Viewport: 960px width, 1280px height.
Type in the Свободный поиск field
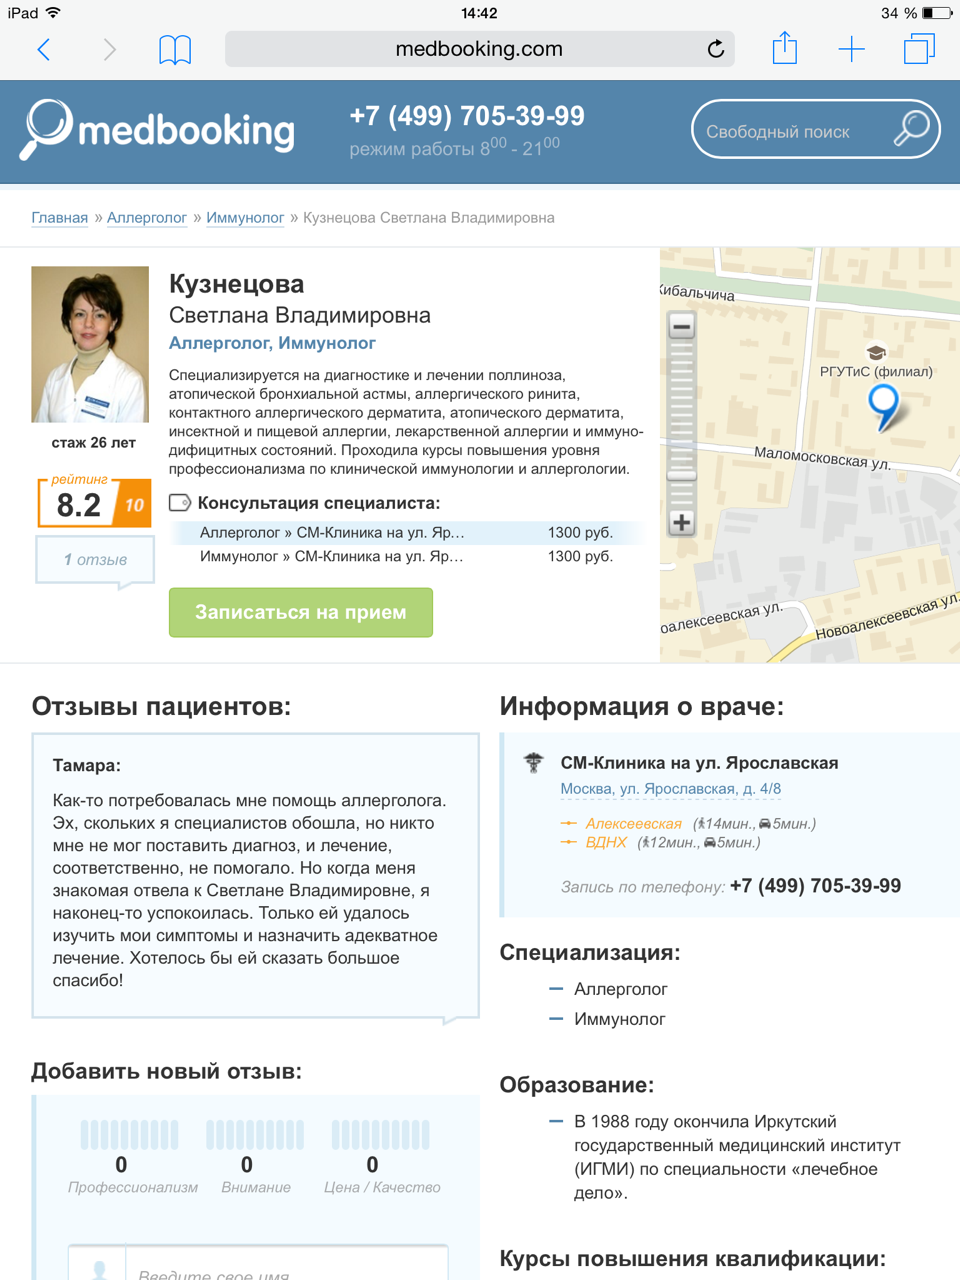coord(790,131)
